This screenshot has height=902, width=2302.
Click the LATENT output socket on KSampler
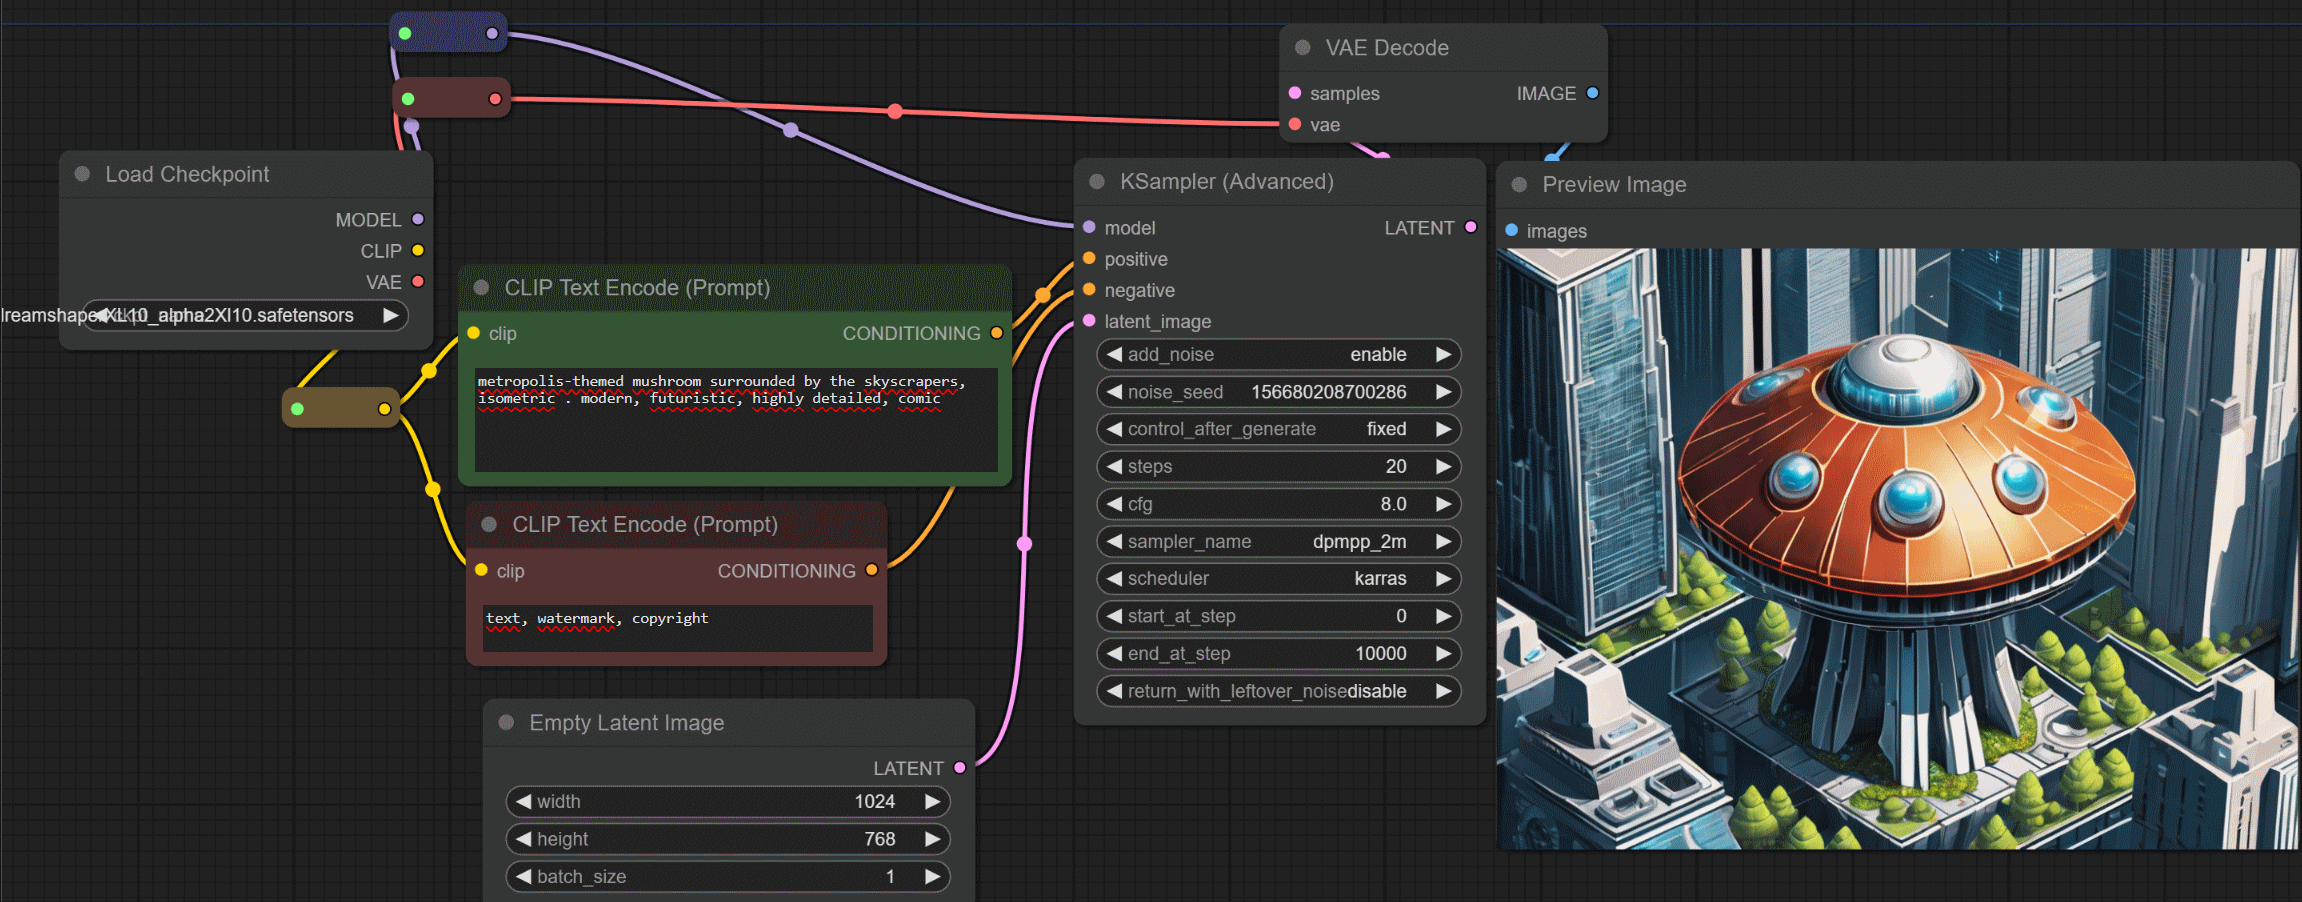pos(1470,227)
